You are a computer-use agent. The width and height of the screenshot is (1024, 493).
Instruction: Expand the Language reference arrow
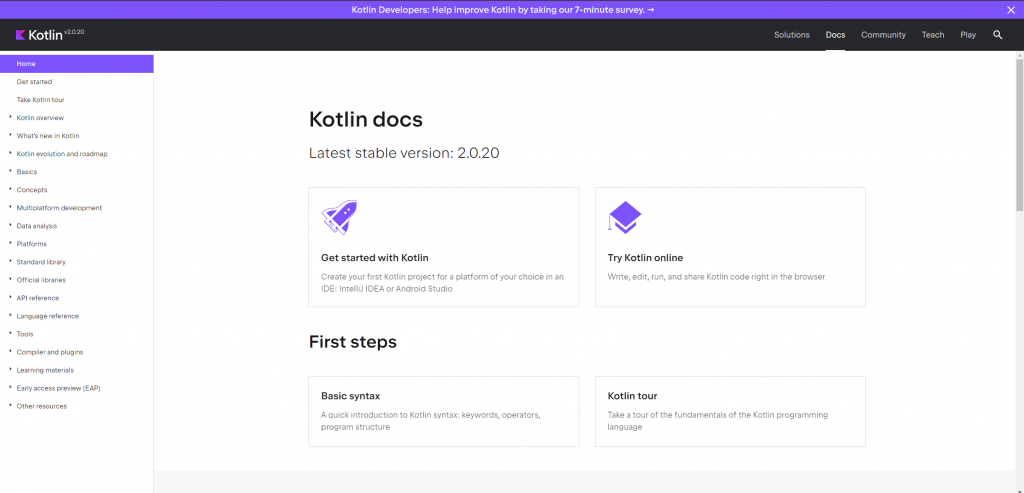pyautogui.click(x=10, y=315)
